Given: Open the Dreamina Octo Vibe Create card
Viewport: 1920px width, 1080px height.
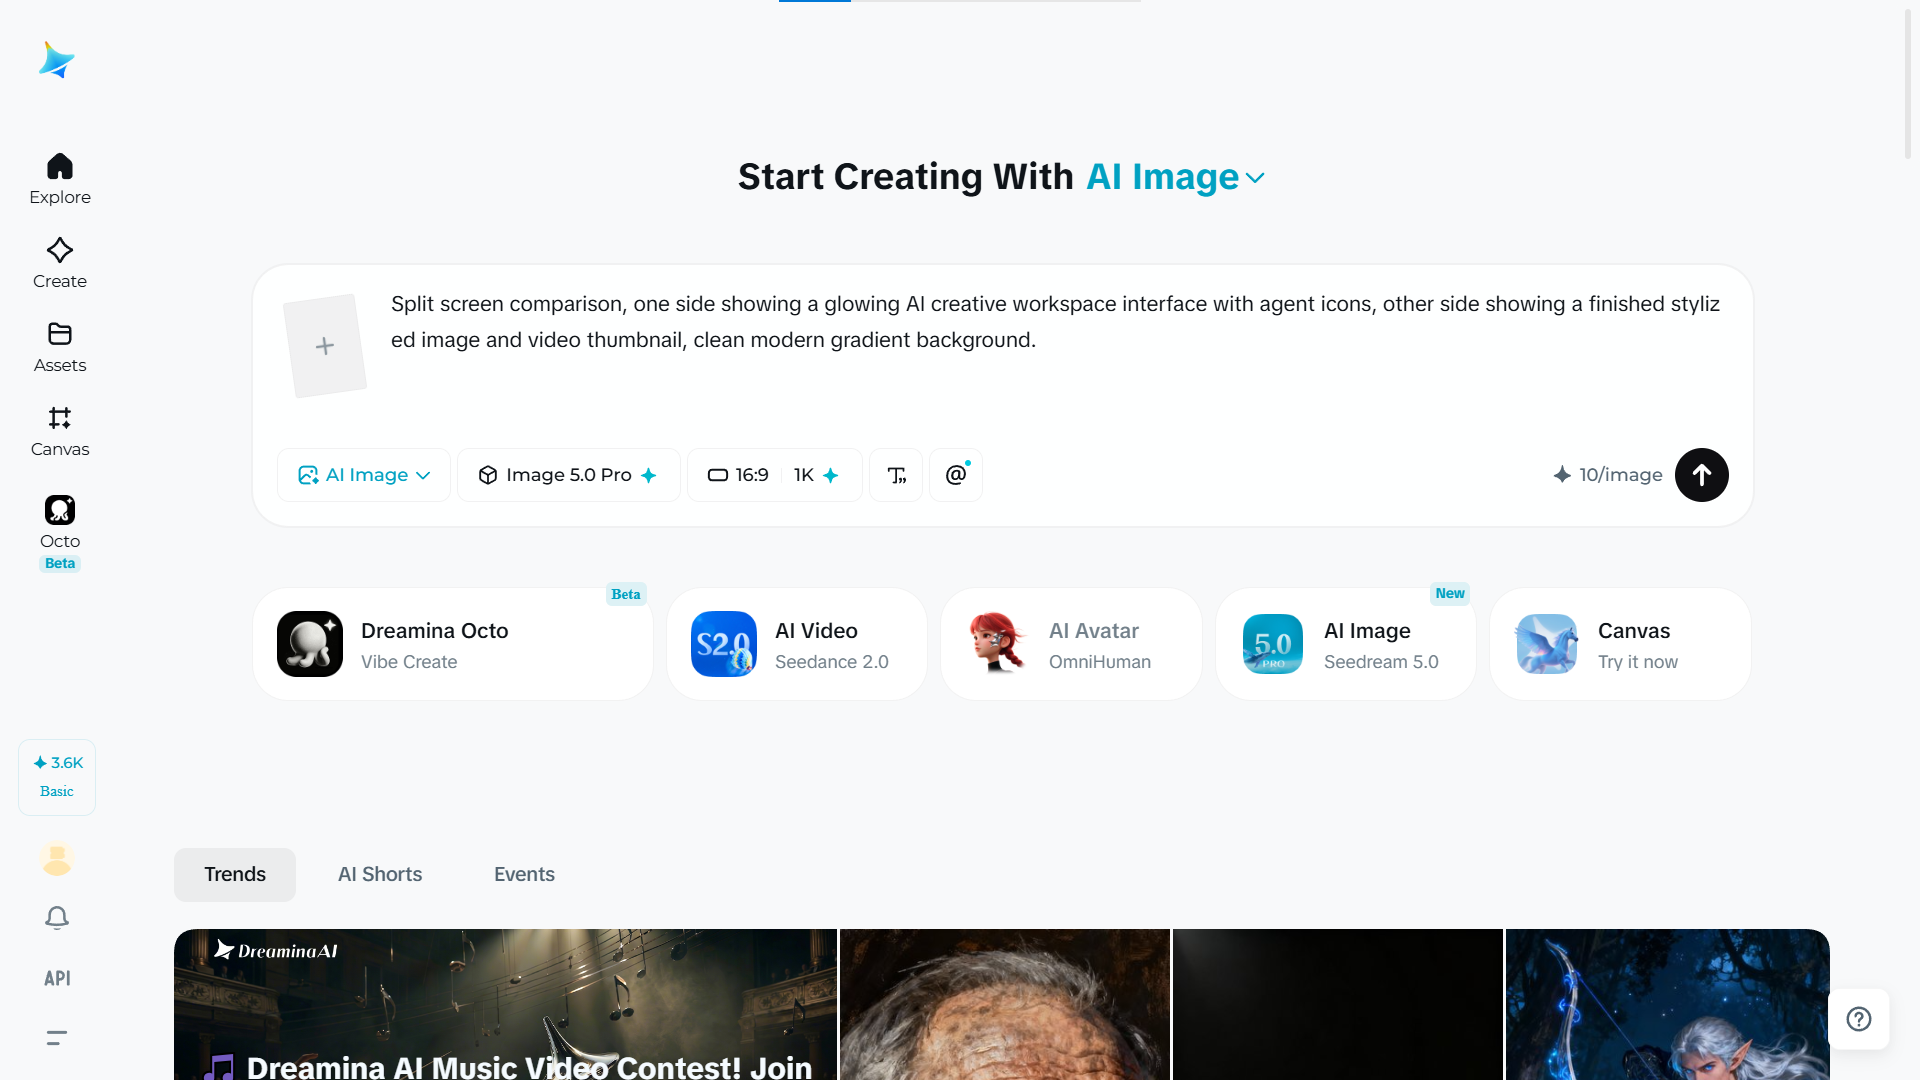Looking at the screenshot, I should (453, 644).
